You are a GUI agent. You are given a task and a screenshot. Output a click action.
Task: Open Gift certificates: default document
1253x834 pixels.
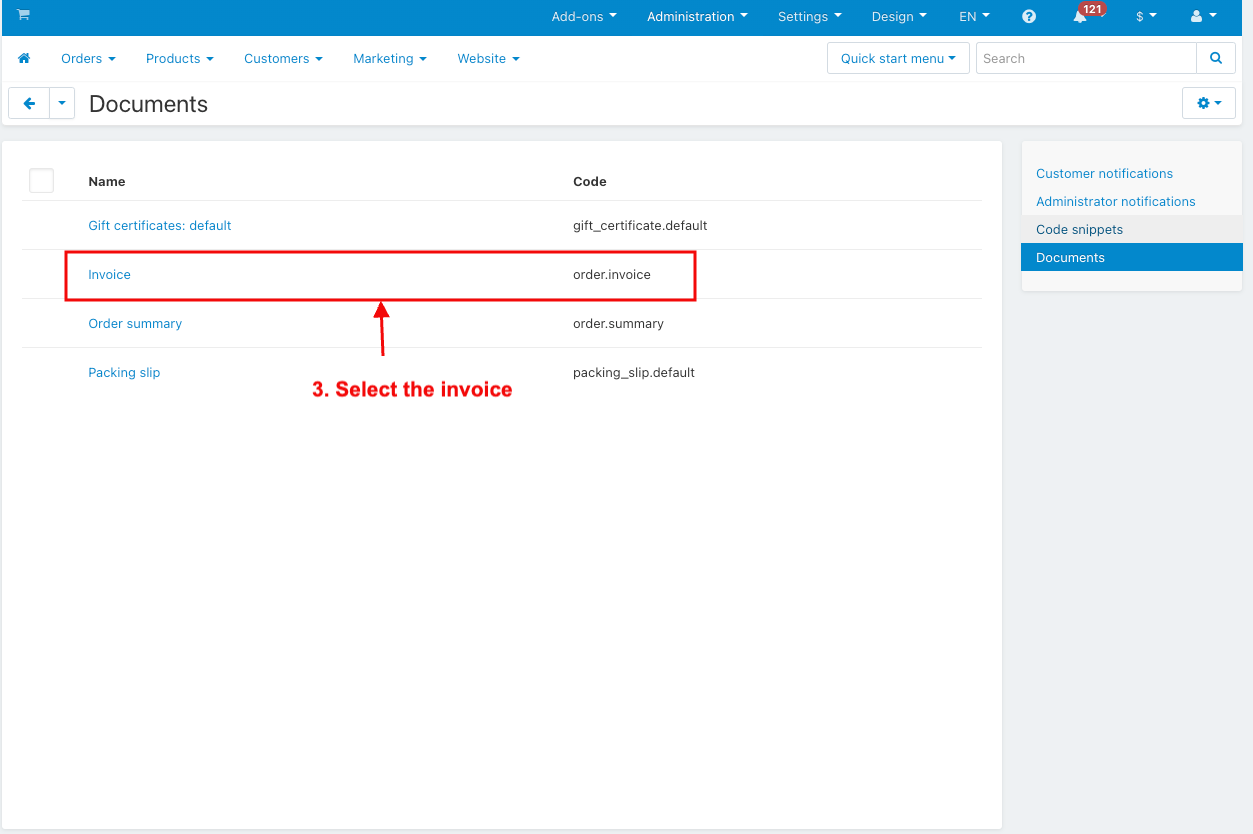coord(160,226)
